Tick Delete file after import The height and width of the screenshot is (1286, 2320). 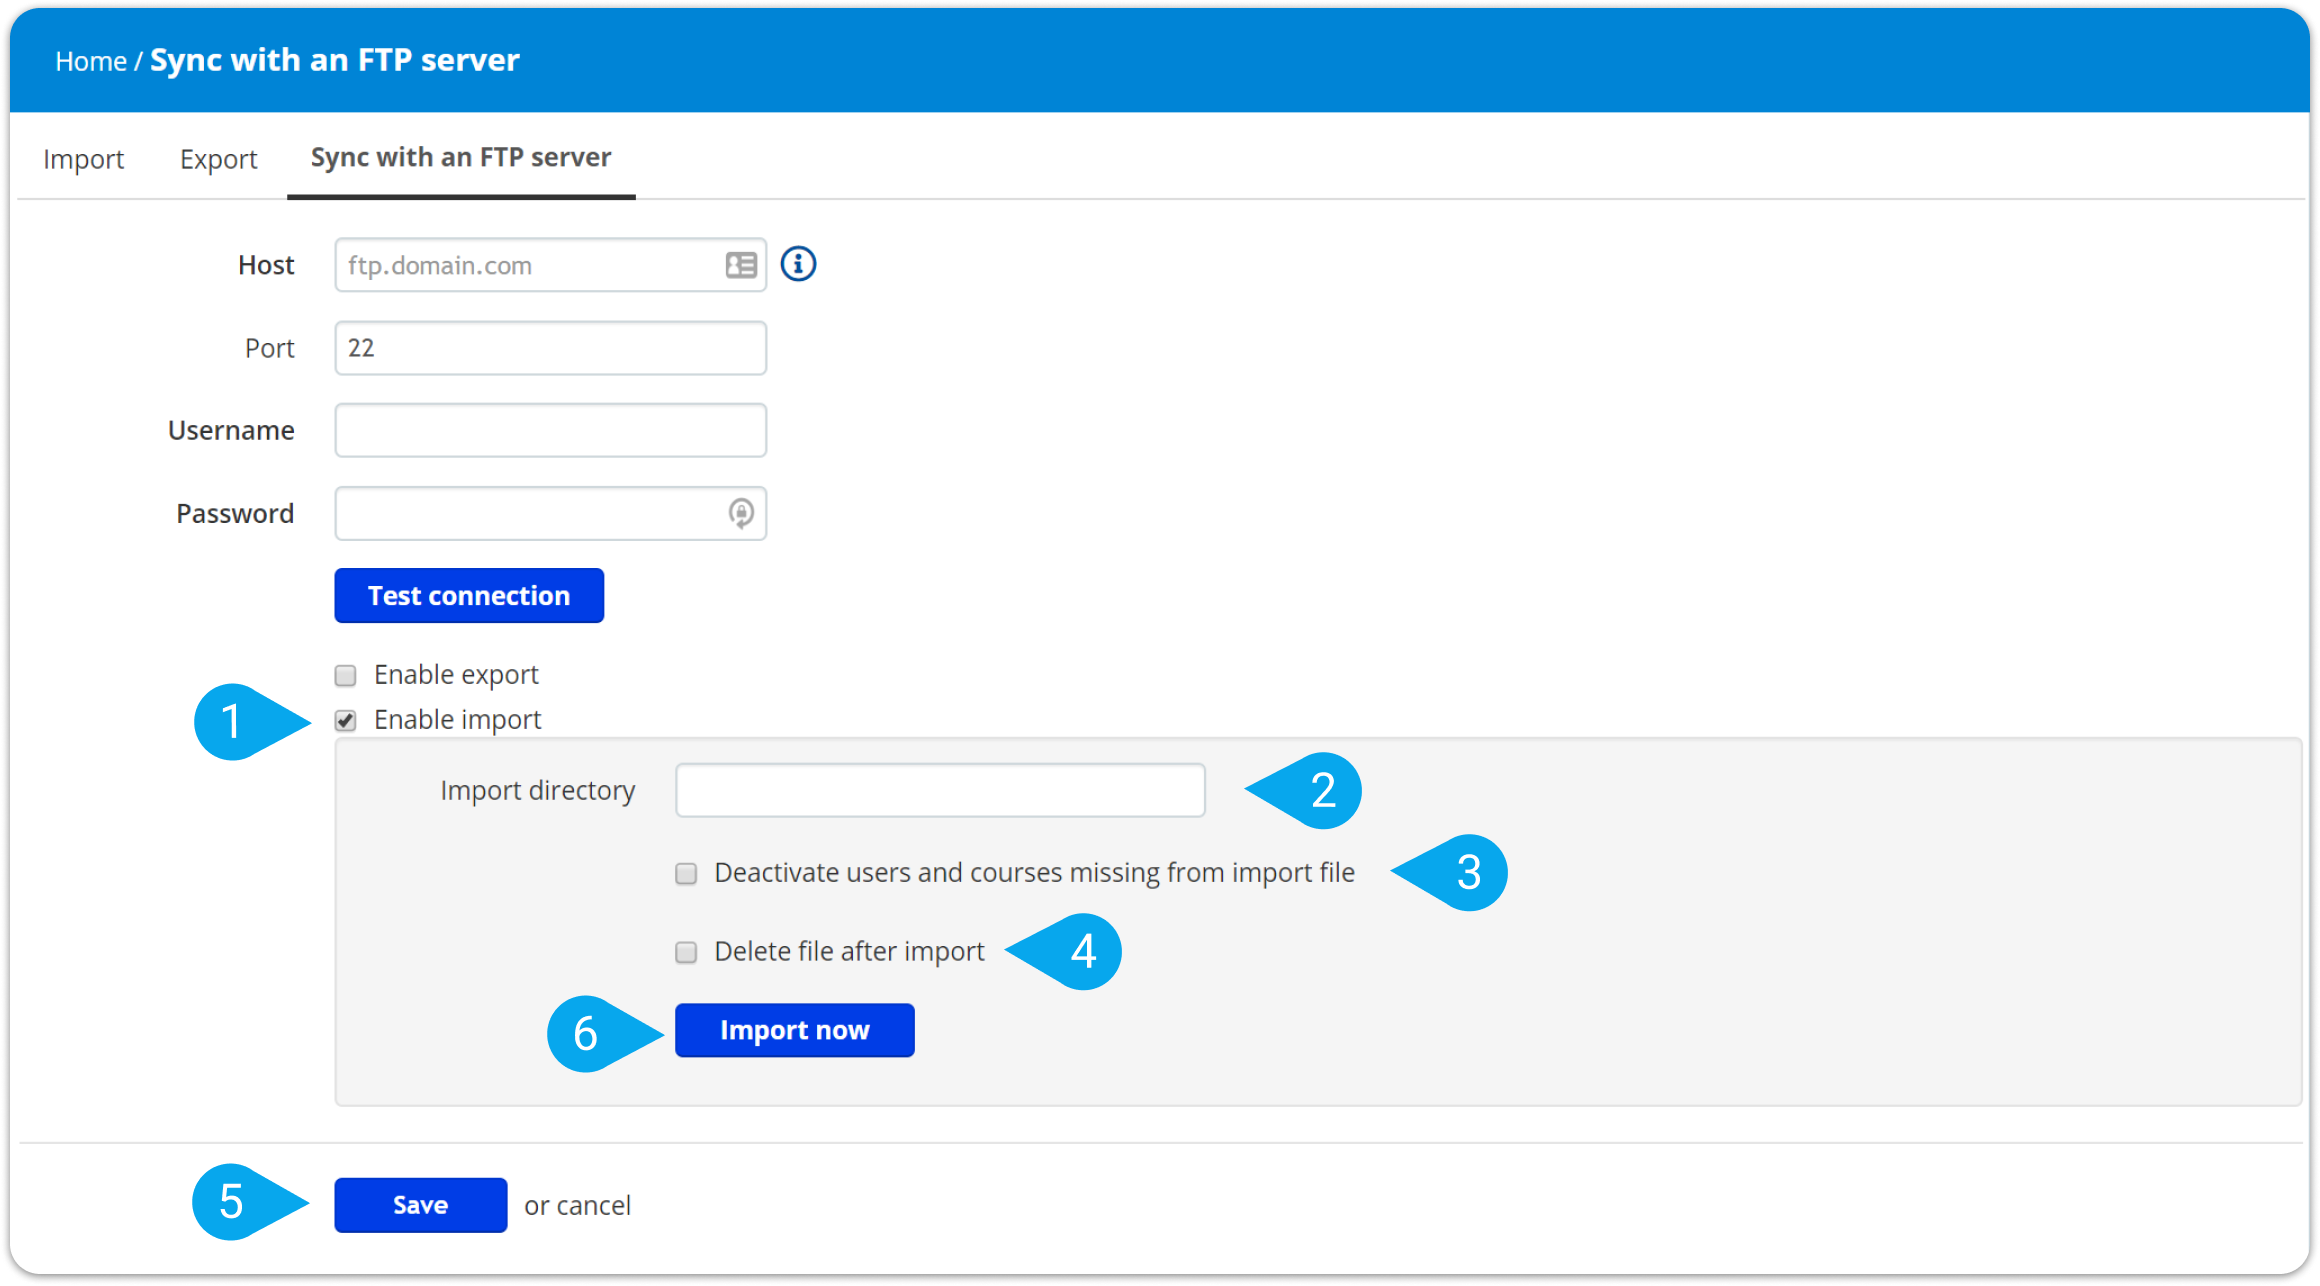click(x=686, y=952)
